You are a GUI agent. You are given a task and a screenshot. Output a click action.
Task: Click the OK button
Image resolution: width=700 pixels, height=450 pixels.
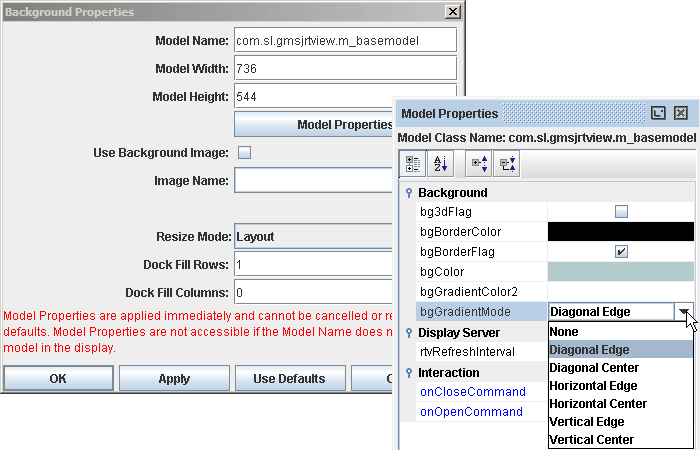(58, 379)
